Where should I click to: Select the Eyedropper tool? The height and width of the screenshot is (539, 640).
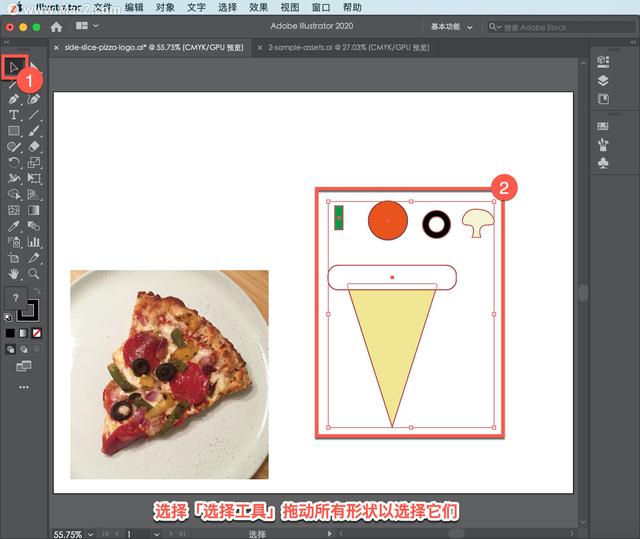13,226
